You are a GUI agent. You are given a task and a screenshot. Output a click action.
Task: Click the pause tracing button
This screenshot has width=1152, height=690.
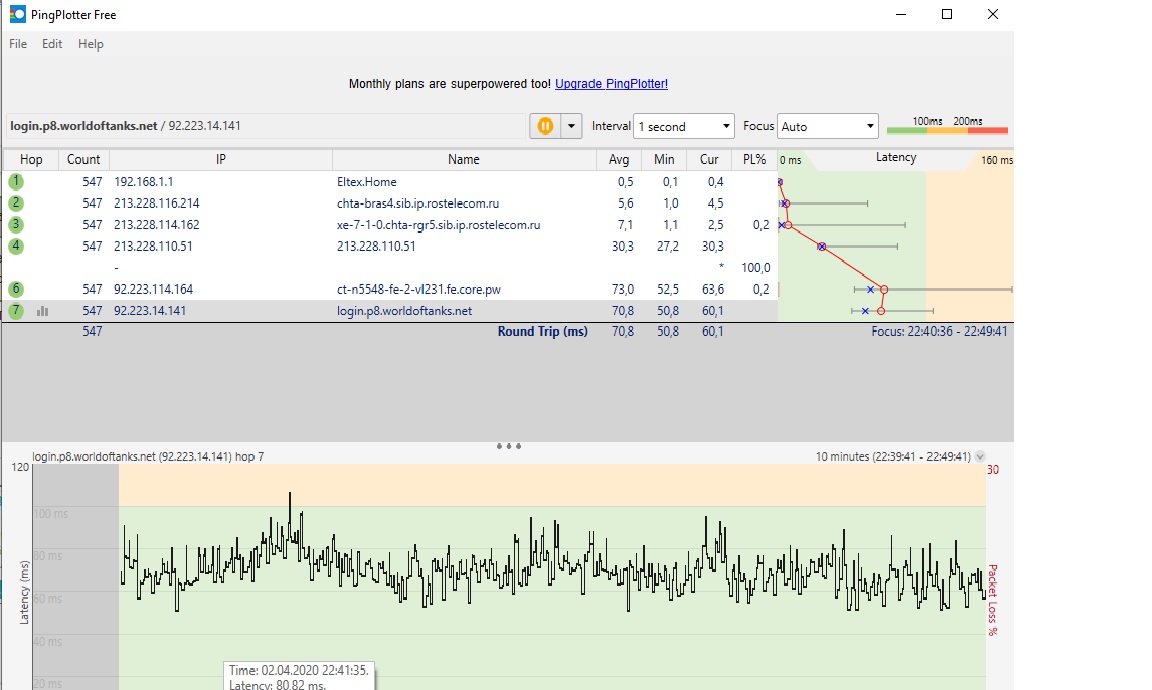[x=545, y=126]
